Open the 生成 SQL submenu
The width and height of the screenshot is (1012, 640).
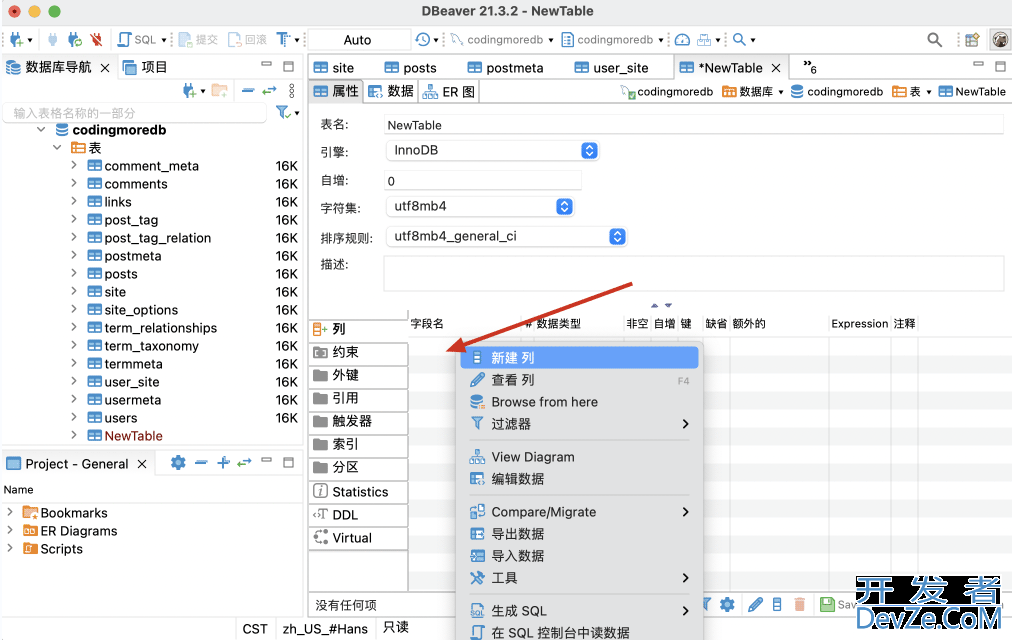coord(580,610)
